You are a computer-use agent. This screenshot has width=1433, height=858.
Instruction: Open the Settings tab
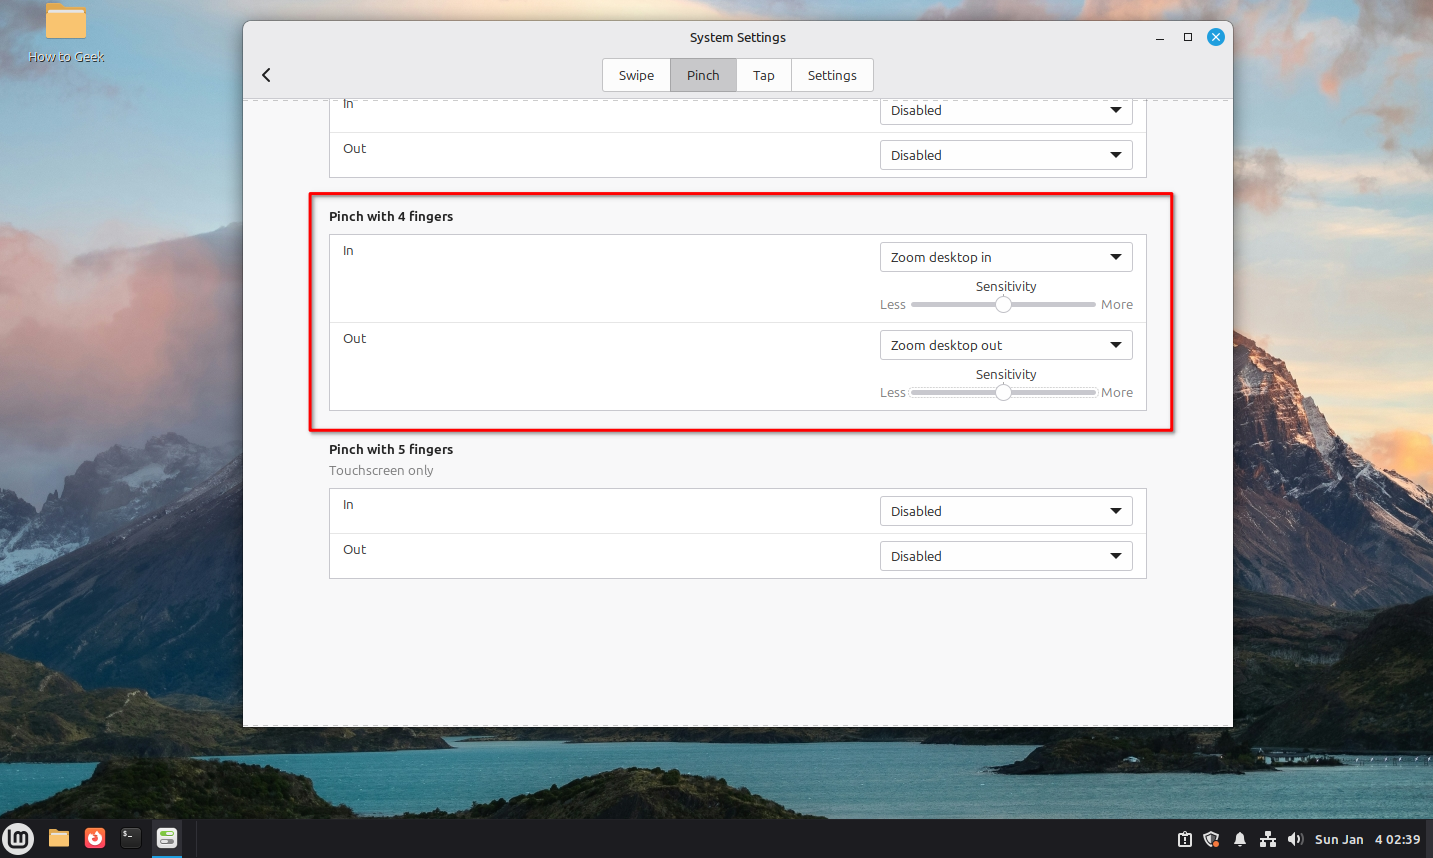click(831, 74)
